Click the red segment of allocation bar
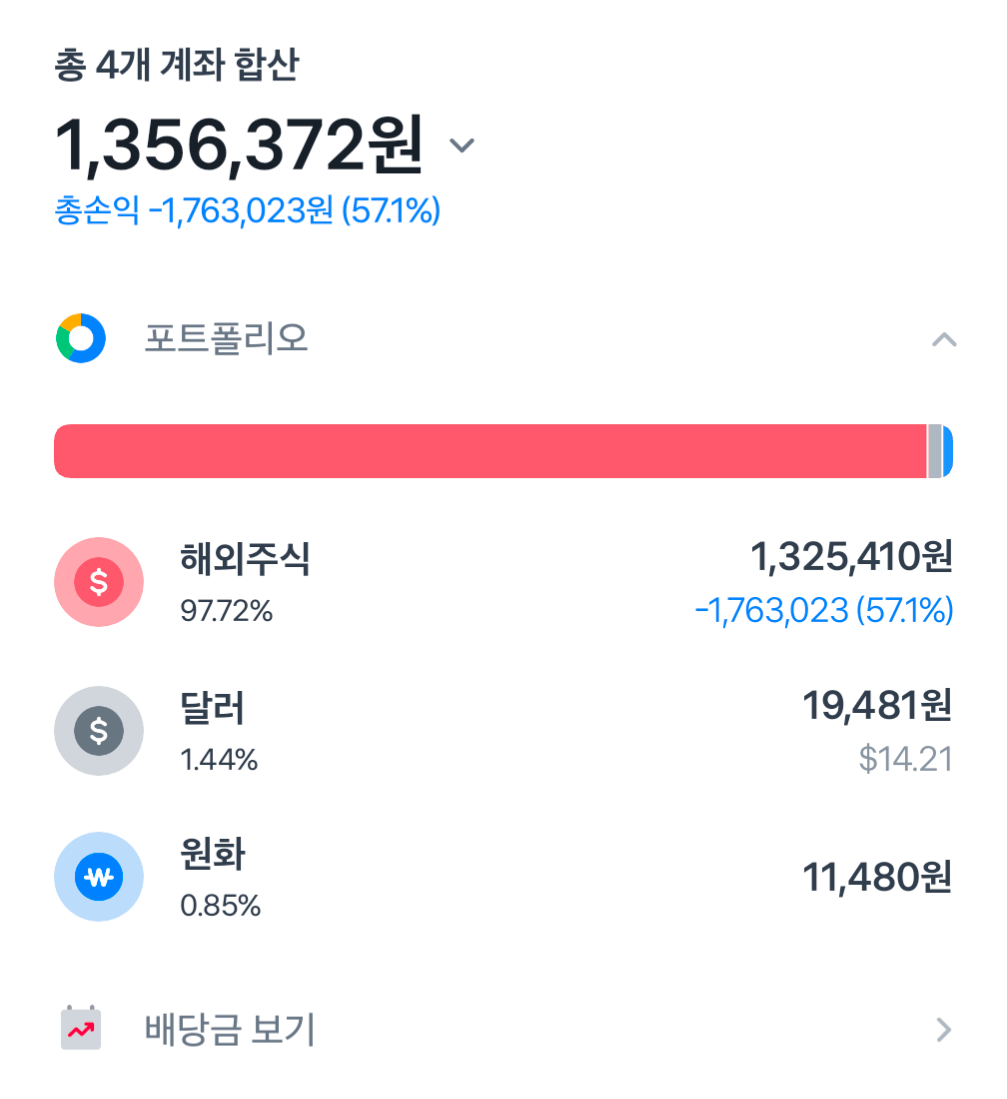 coord(490,451)
